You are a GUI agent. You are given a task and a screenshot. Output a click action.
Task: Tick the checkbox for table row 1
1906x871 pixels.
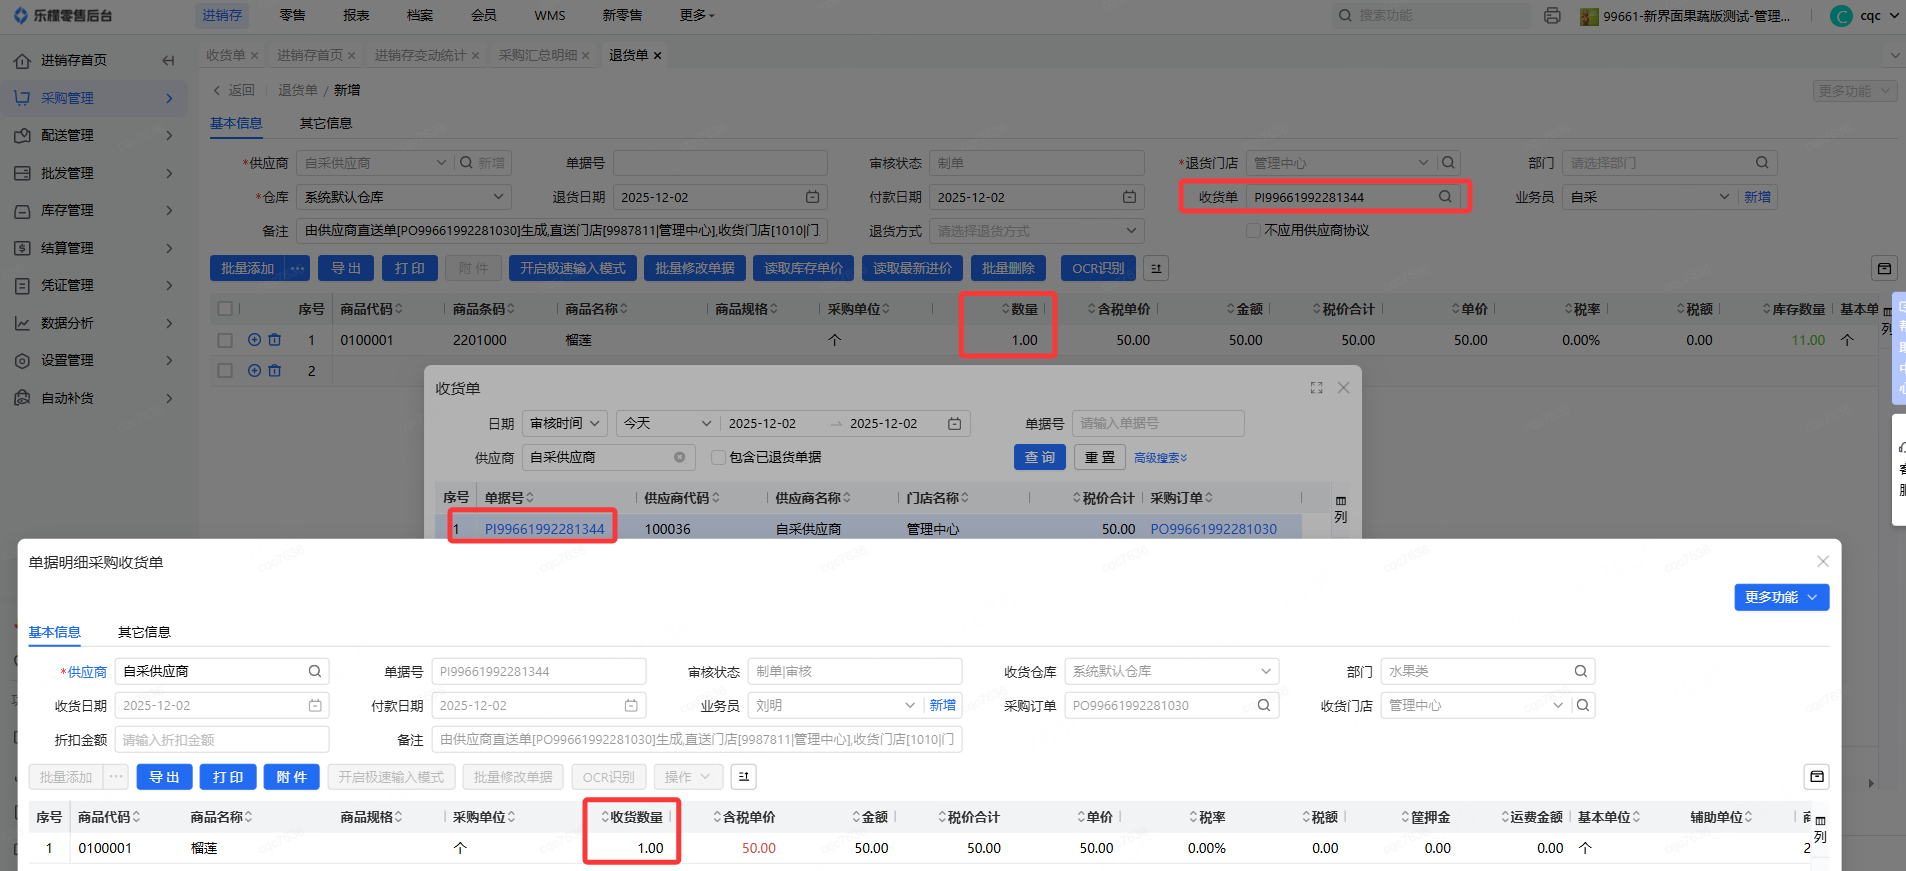click(225, 340)
